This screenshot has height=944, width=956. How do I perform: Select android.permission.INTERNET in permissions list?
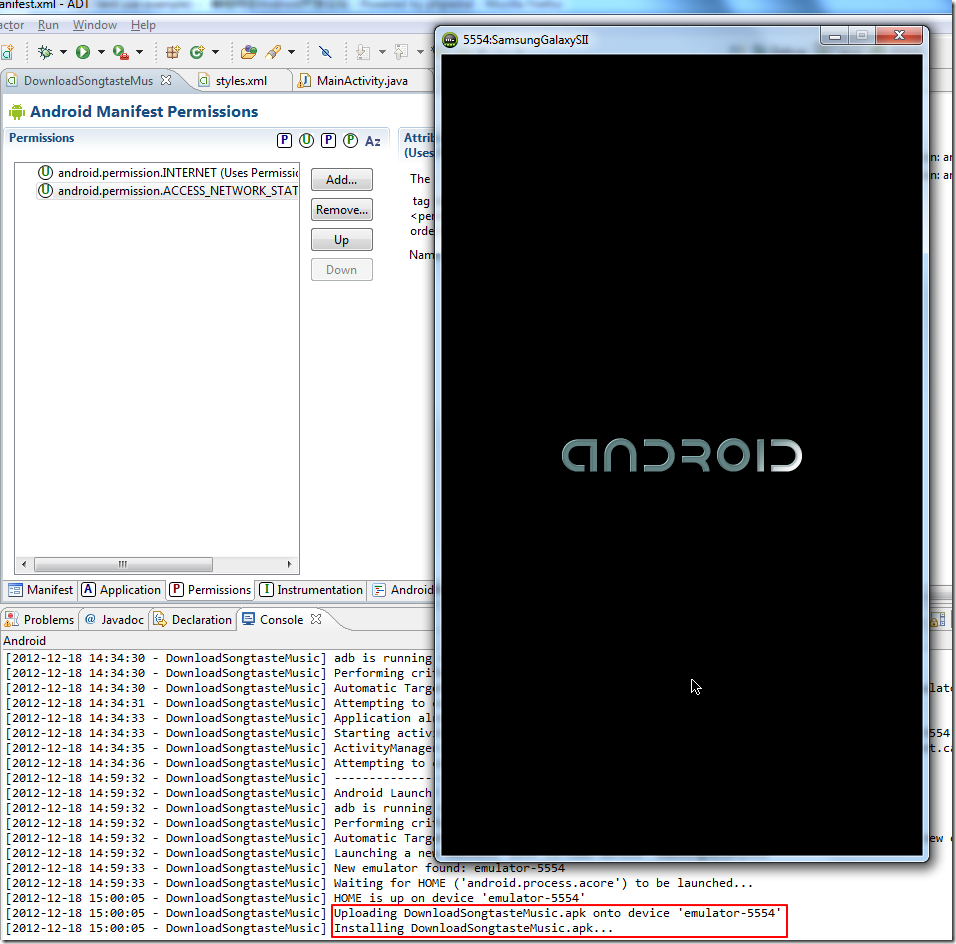point(167,173)
